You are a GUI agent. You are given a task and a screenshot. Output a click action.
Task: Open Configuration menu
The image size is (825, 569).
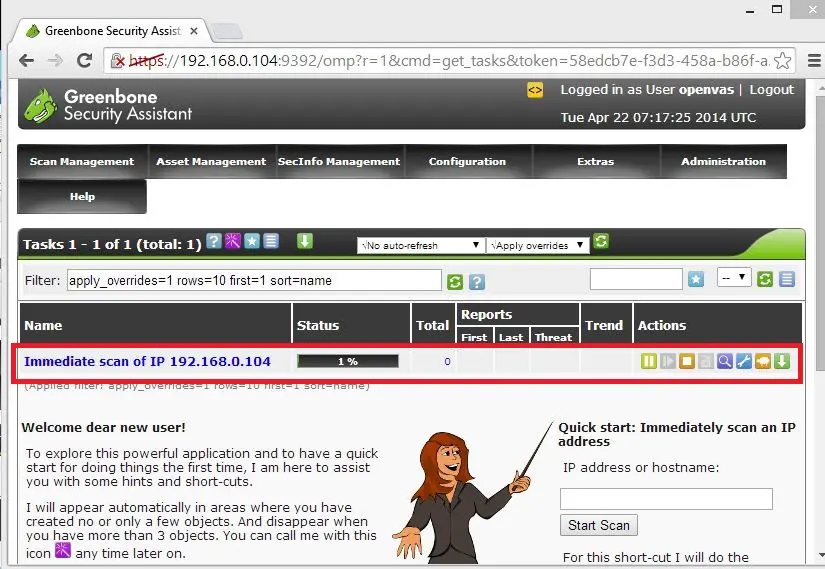467,162
